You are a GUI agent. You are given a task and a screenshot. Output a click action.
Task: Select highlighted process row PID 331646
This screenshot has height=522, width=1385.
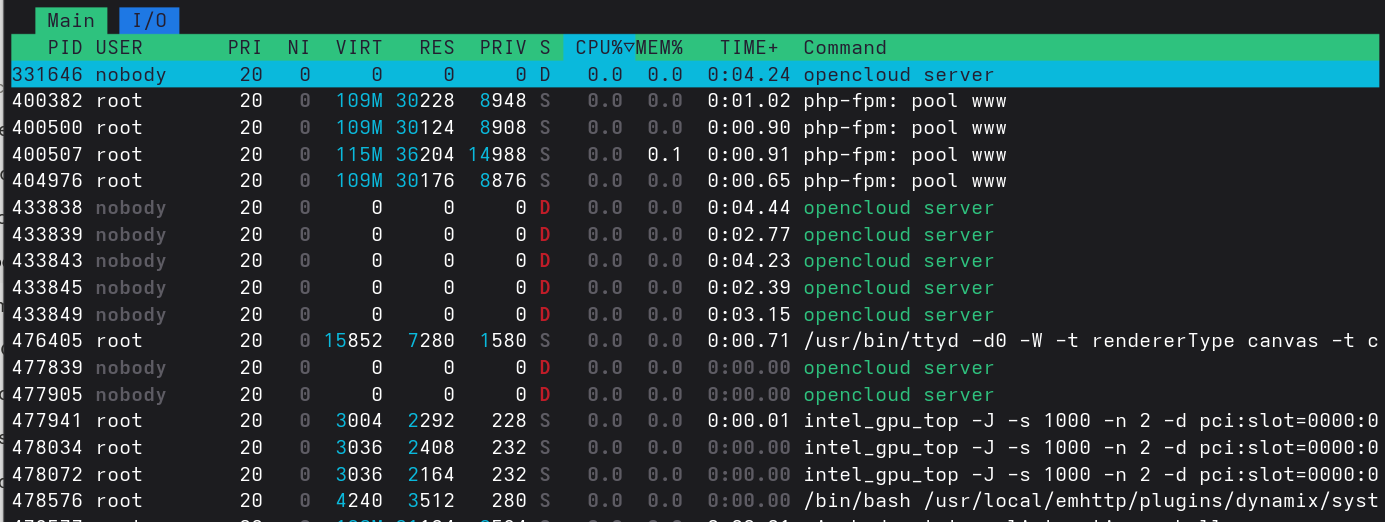coord(694,74)
